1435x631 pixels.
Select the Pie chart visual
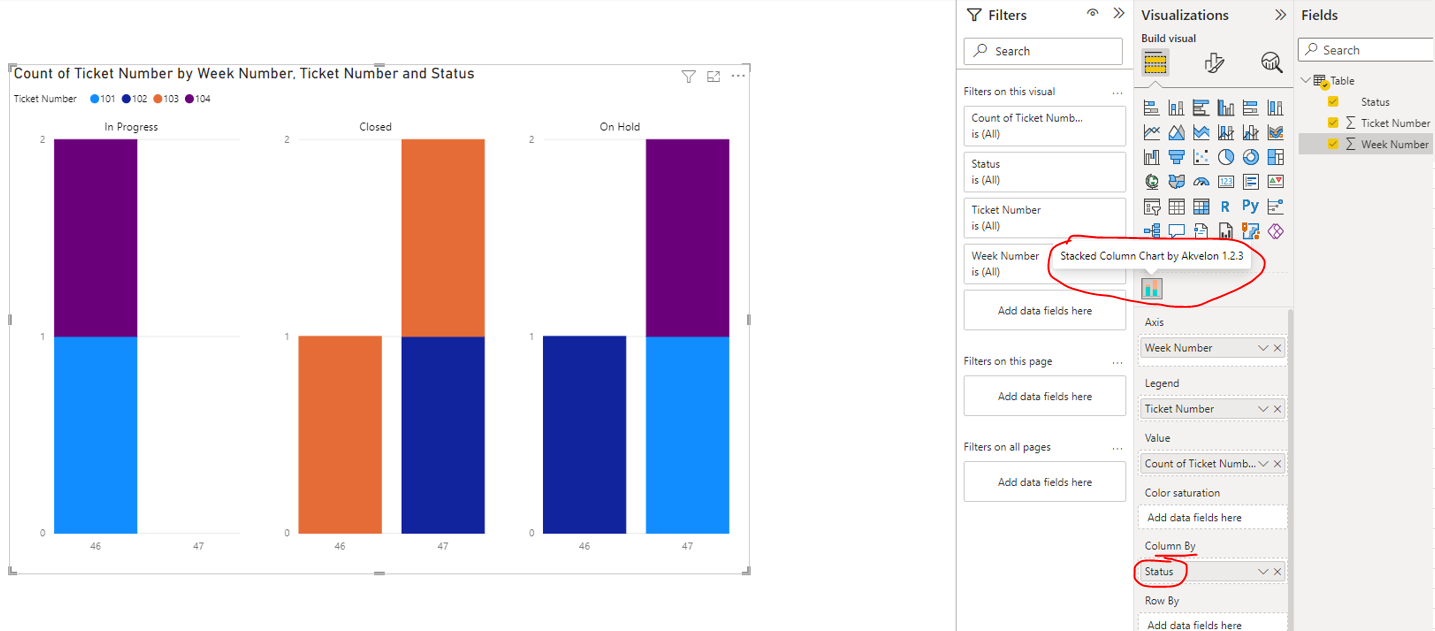(x=1225, y=157)
